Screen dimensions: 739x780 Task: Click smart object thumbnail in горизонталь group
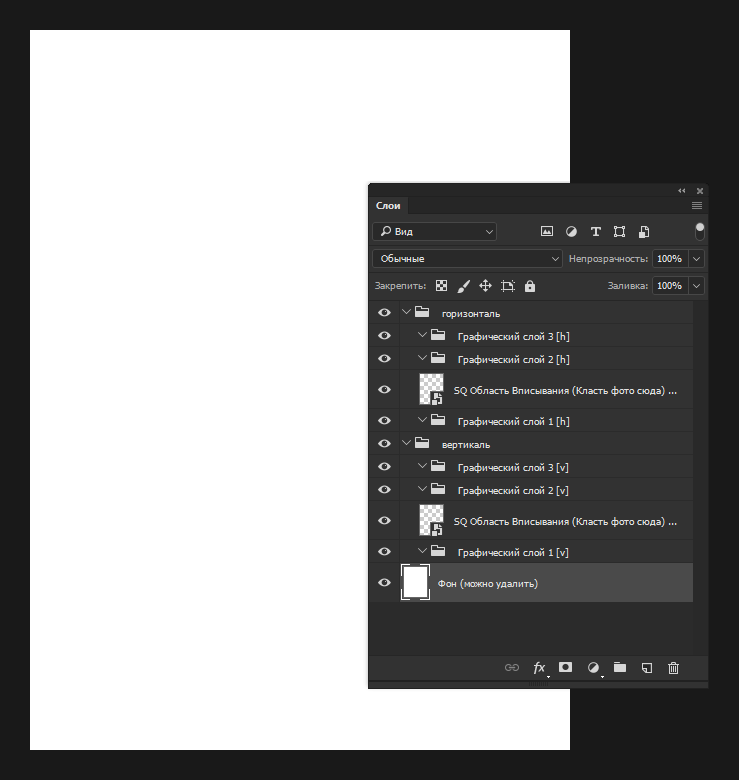point(431,389)
